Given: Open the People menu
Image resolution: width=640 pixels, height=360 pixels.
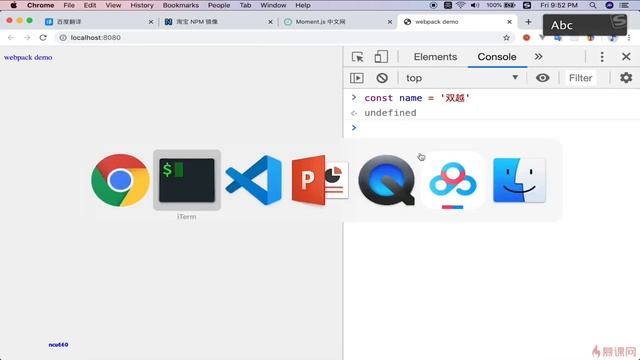Looking at the screenshot, I should 219,5.
